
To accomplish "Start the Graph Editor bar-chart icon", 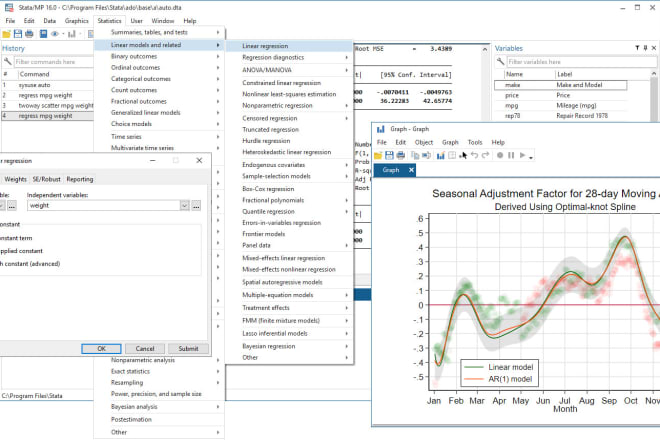I will tap(440, 155).
